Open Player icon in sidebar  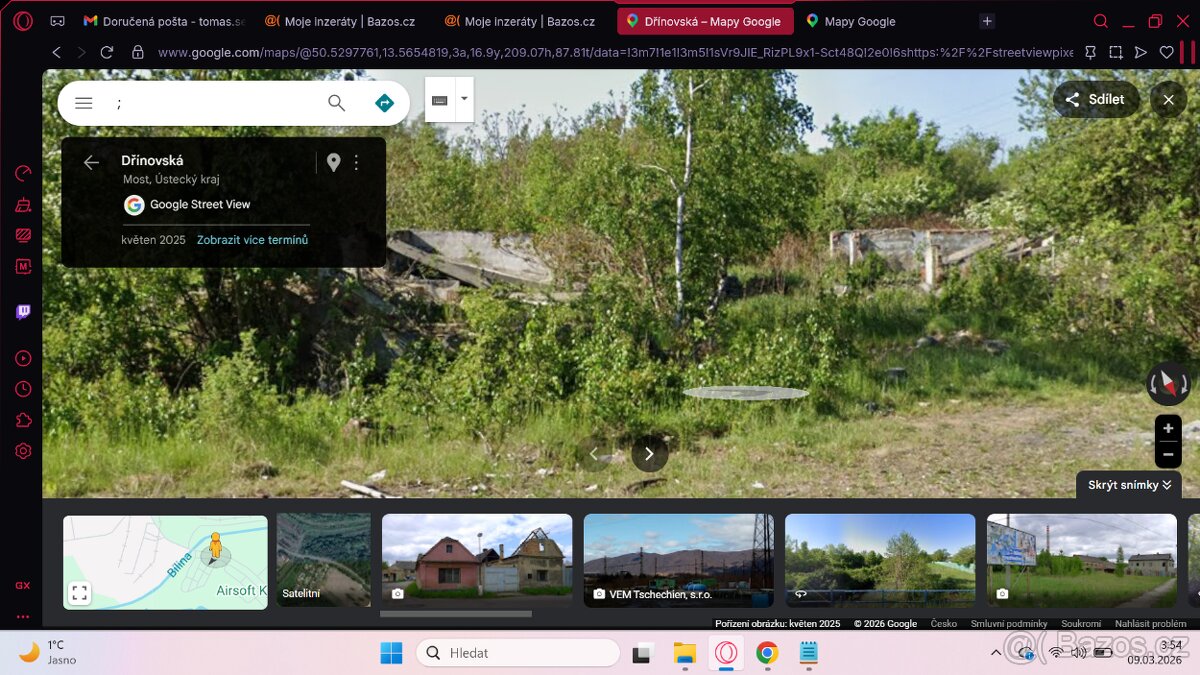[23, 358]
